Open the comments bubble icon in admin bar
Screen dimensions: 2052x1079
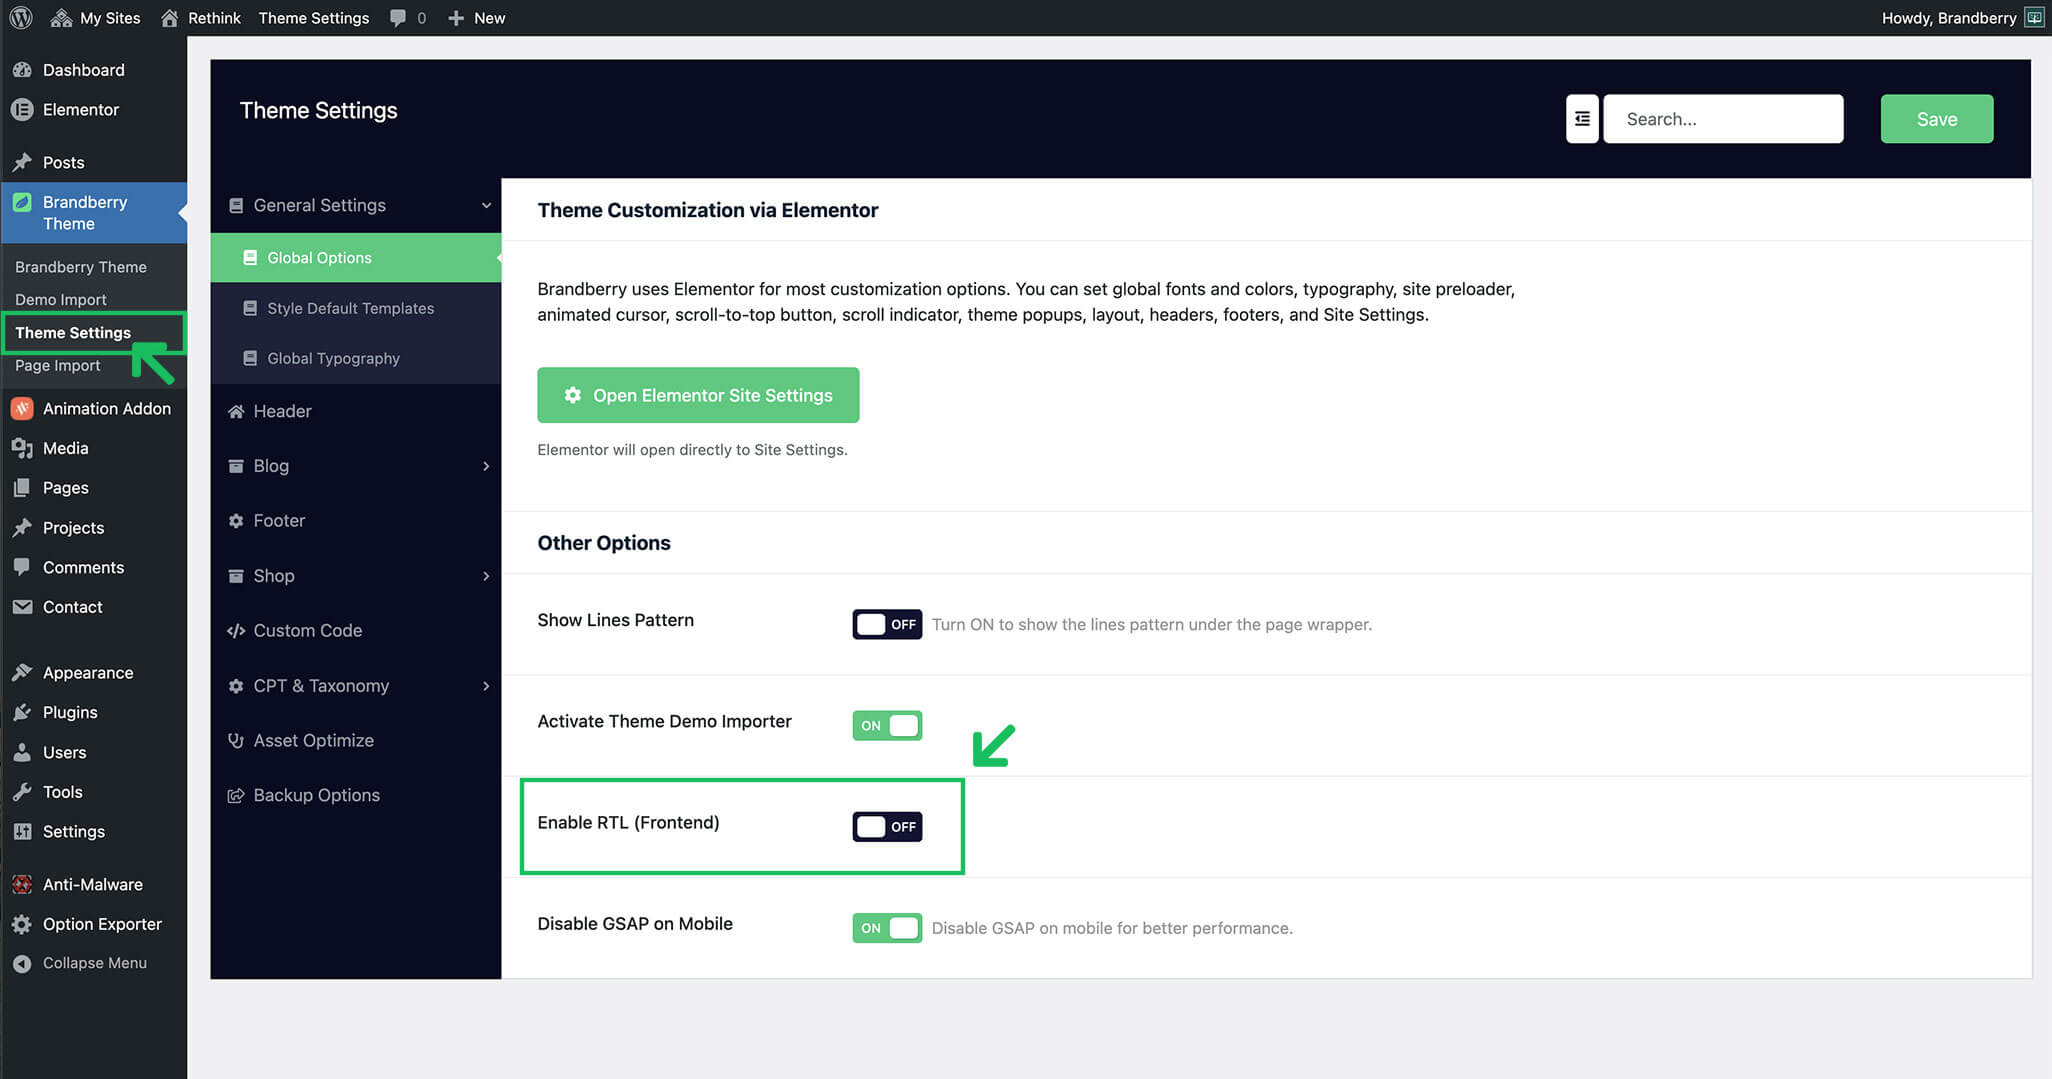point(398,18)
